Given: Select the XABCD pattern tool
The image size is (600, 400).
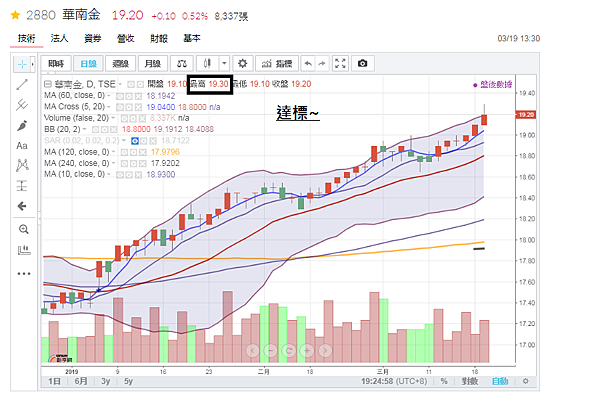Looking at the screenshot, I should 22,165.
